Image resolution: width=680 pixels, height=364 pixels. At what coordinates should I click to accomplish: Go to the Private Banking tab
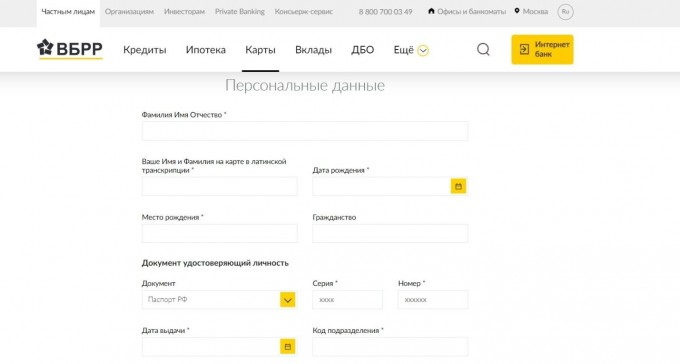240,12
